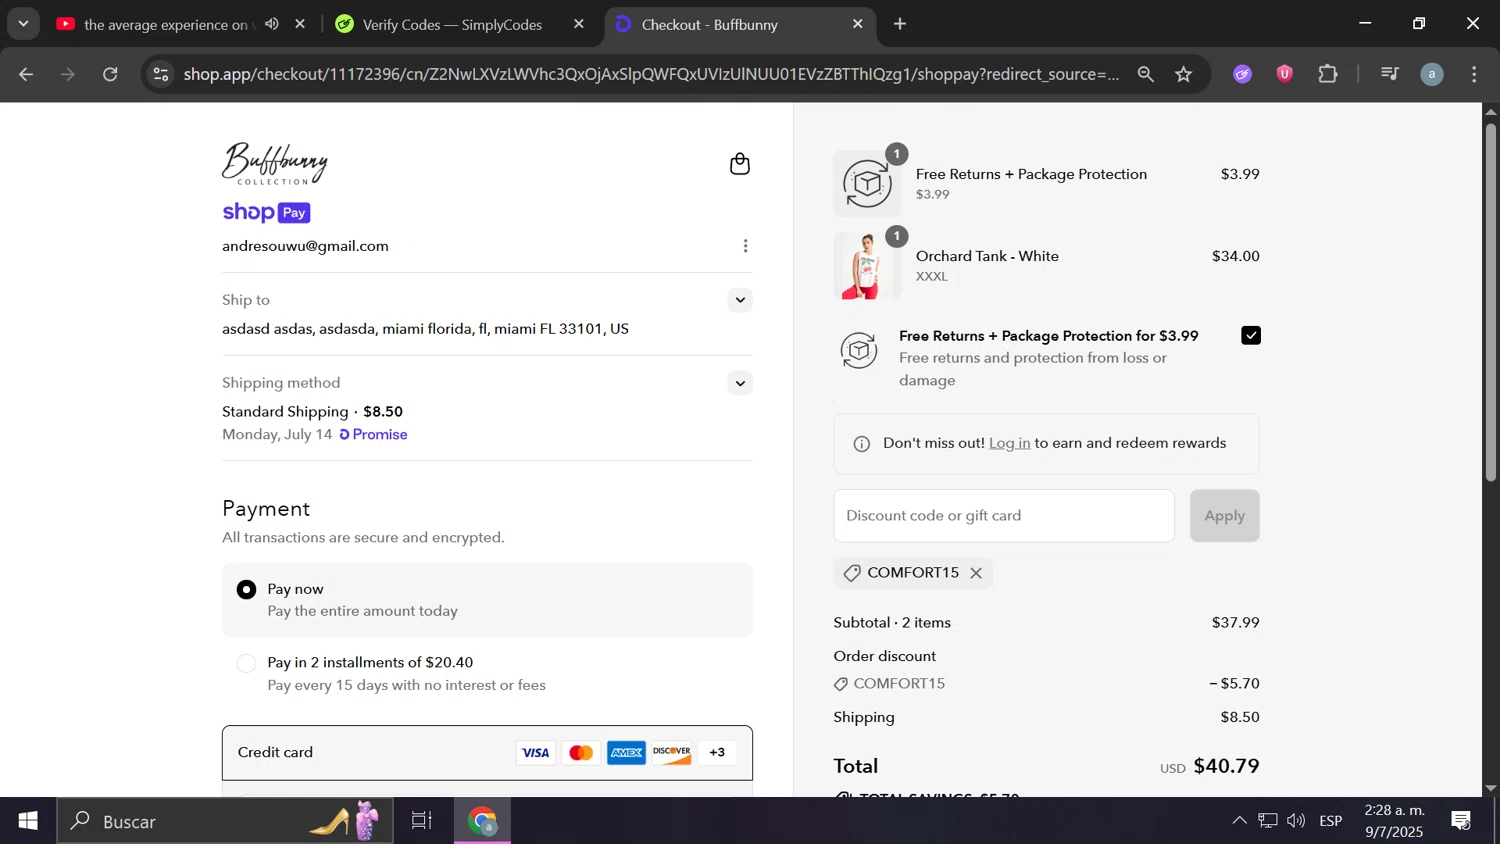Open the Windows Start menu
The width and height of the screenshot is (1500, 844).
(28, 821)
